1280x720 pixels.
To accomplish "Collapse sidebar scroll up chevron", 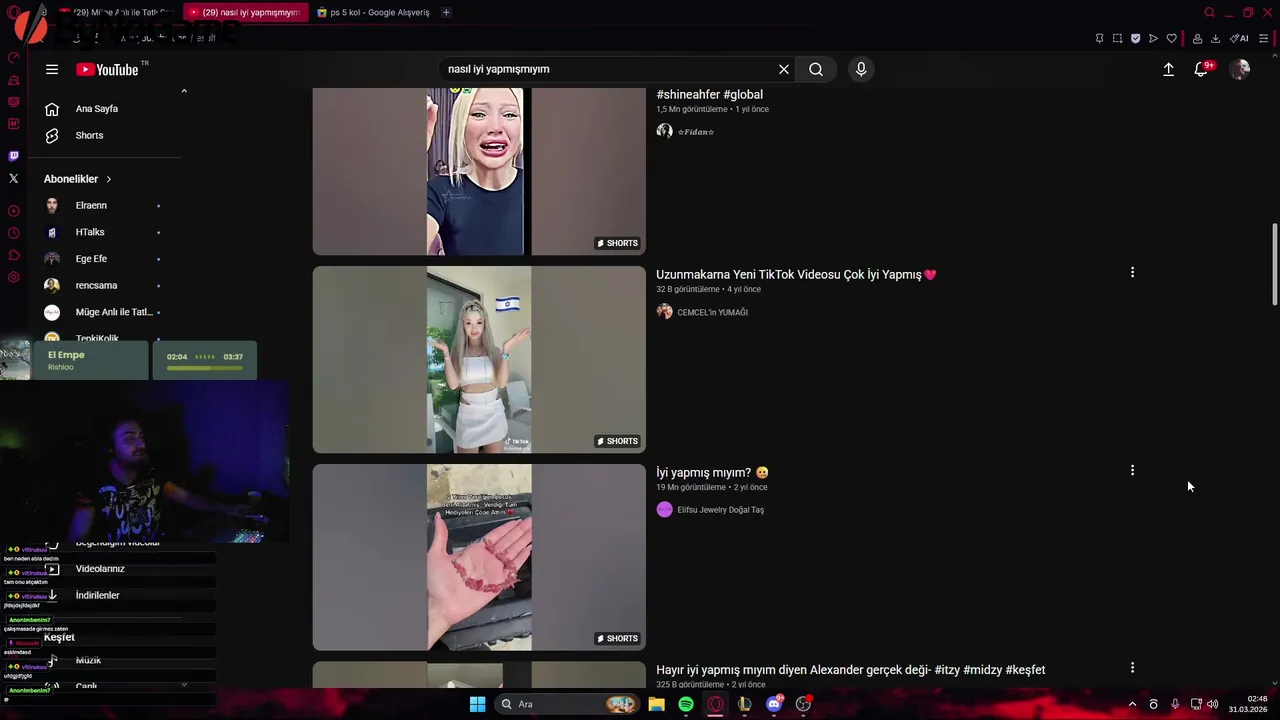I will click(x=184, y=91).
